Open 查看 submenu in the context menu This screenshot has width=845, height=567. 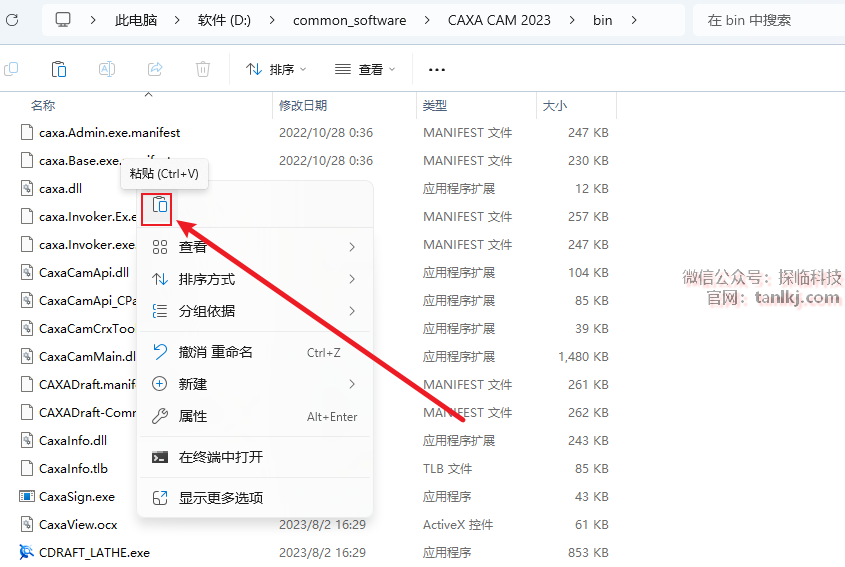click(255, 247)
